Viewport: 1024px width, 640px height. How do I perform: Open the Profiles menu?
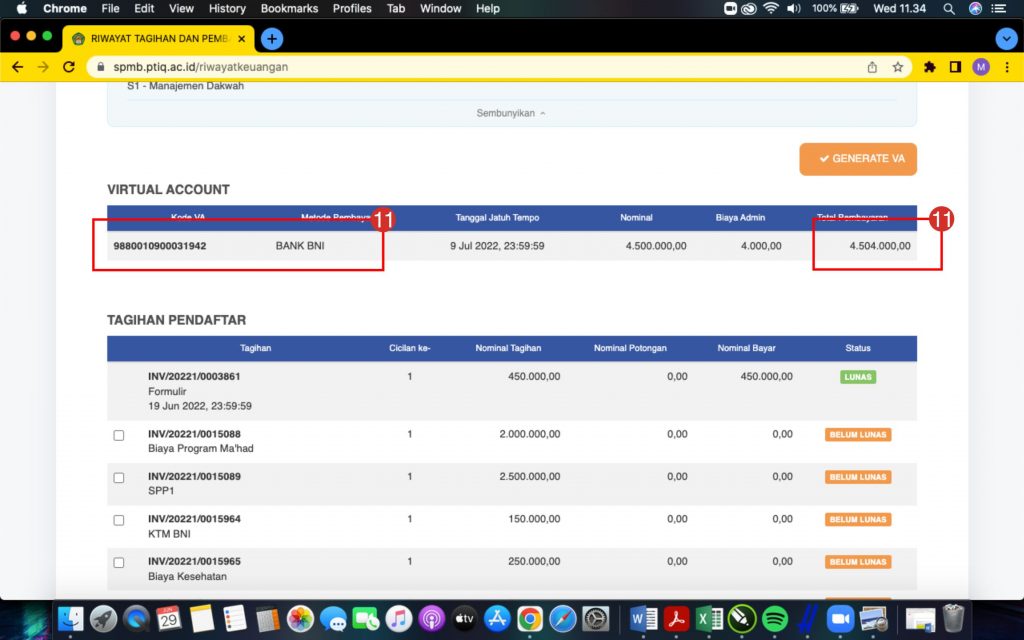(352, 8)
